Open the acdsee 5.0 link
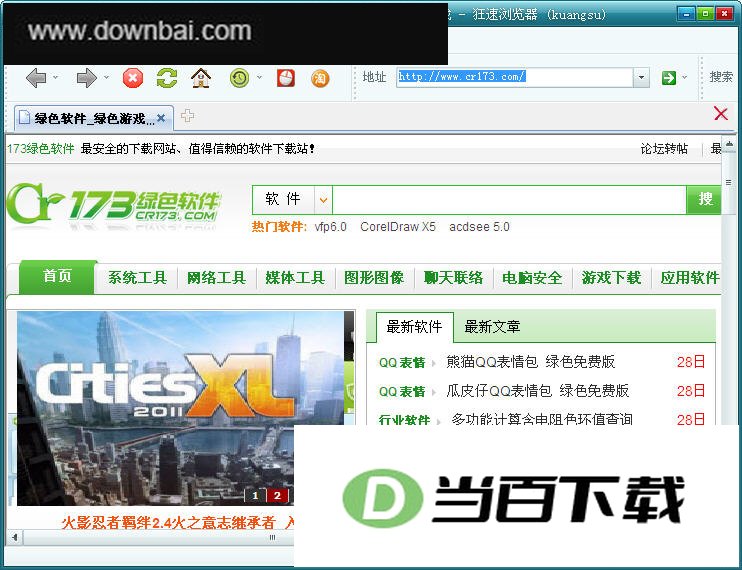This screenshot has height=570, width=742. tap(479, 227)
